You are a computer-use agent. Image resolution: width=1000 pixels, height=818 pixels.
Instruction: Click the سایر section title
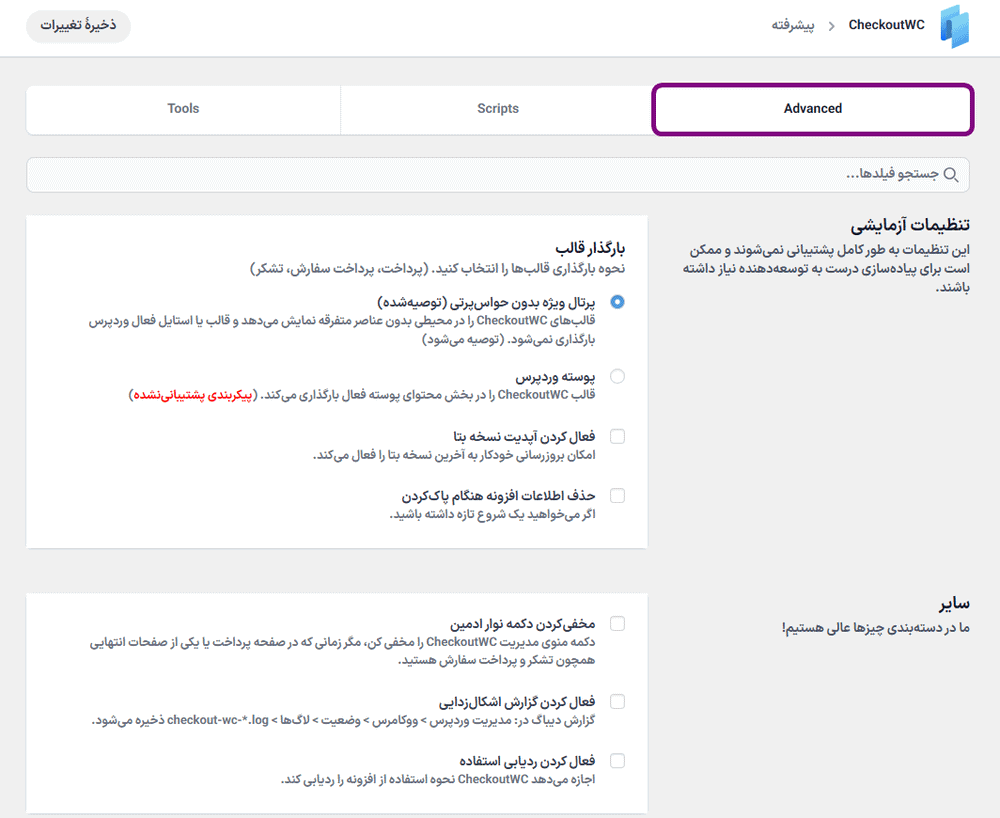click(x=953, y=603)
